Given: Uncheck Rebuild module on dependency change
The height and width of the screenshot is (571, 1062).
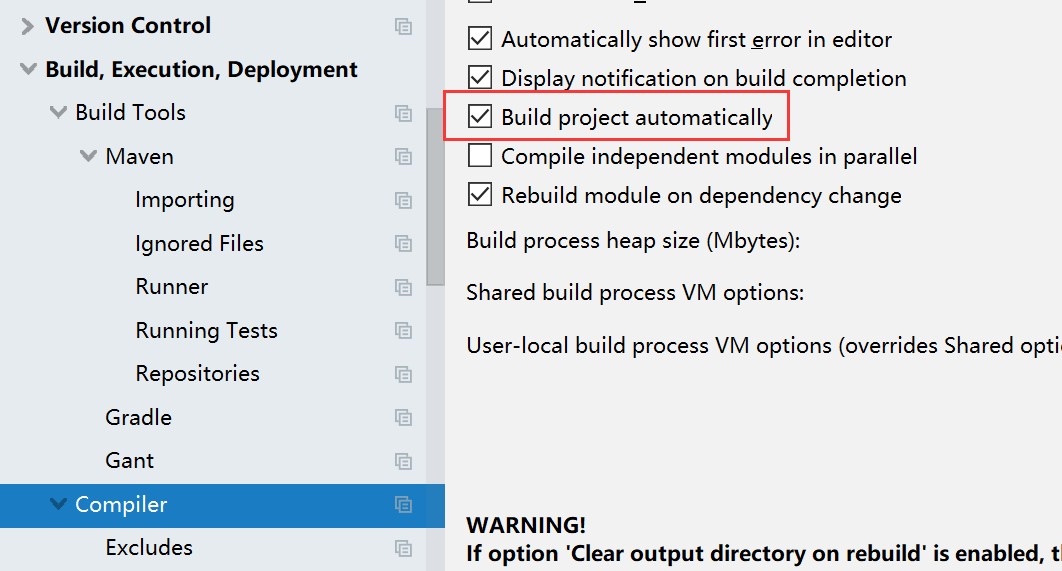Looking at the screenshot, I should pos(481,195).
